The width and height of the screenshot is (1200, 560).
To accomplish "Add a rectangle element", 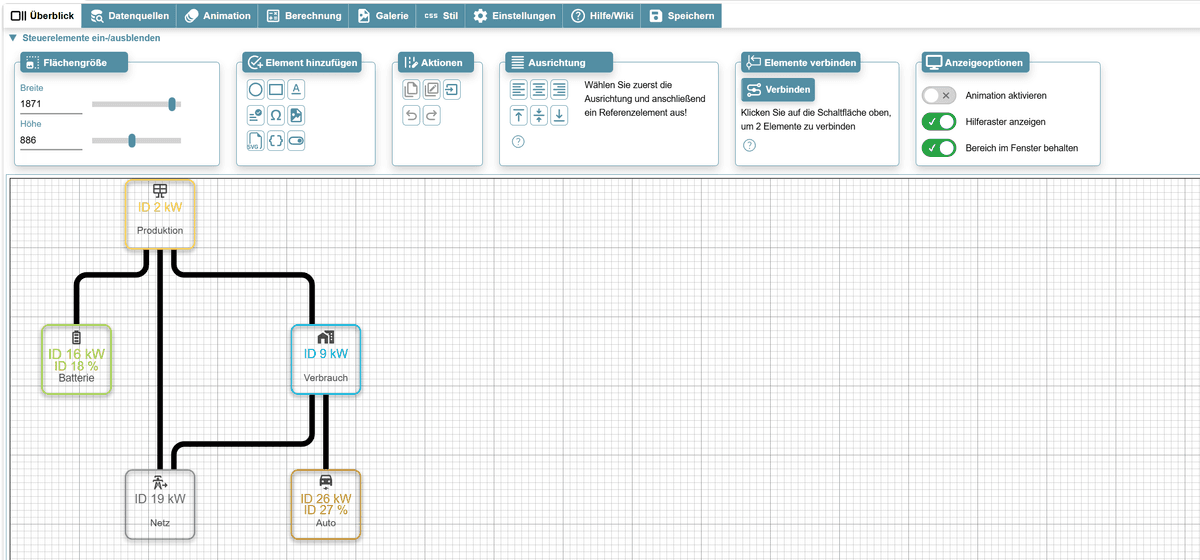I will coord(276,89).
